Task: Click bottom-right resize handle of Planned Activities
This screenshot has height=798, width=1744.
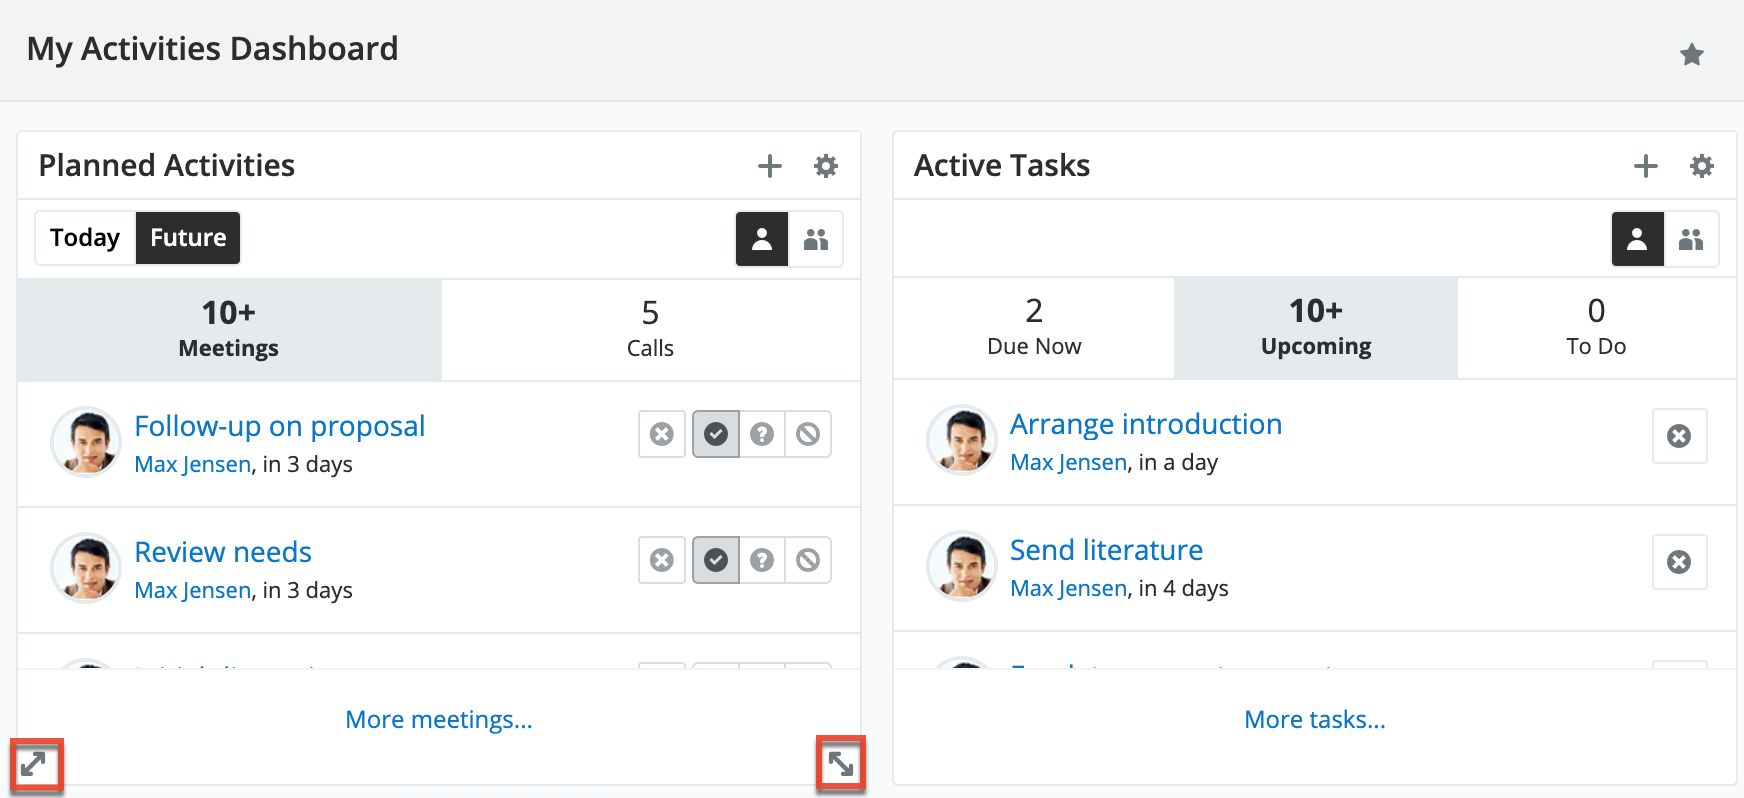Action: (840, 765)
